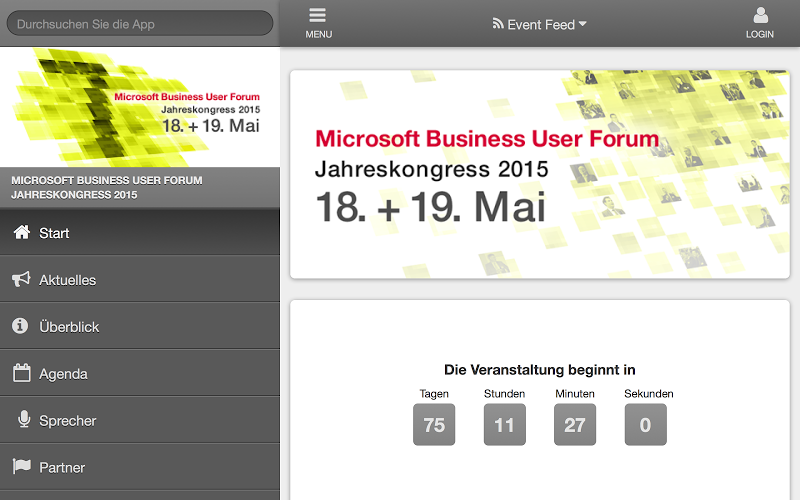800x500 pixels.
Task: Click the login user icon
Action: pos(761,15)
